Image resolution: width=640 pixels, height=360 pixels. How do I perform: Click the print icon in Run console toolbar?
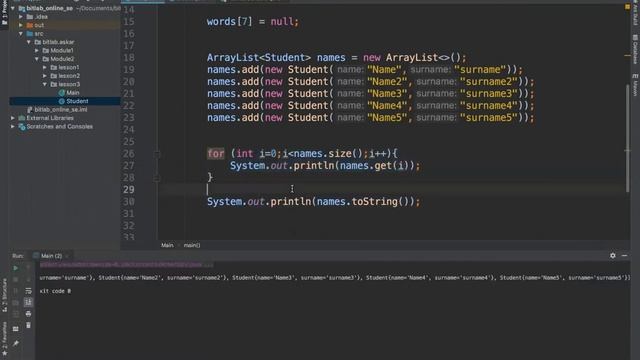pyautogui.click(x=28, y=314)
